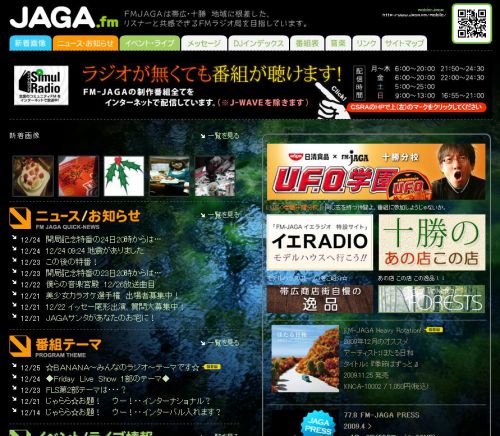The height and width of the screenshot is (436, 500).
Task: Open the DJインデックス tab
Action: pos(258,43)
